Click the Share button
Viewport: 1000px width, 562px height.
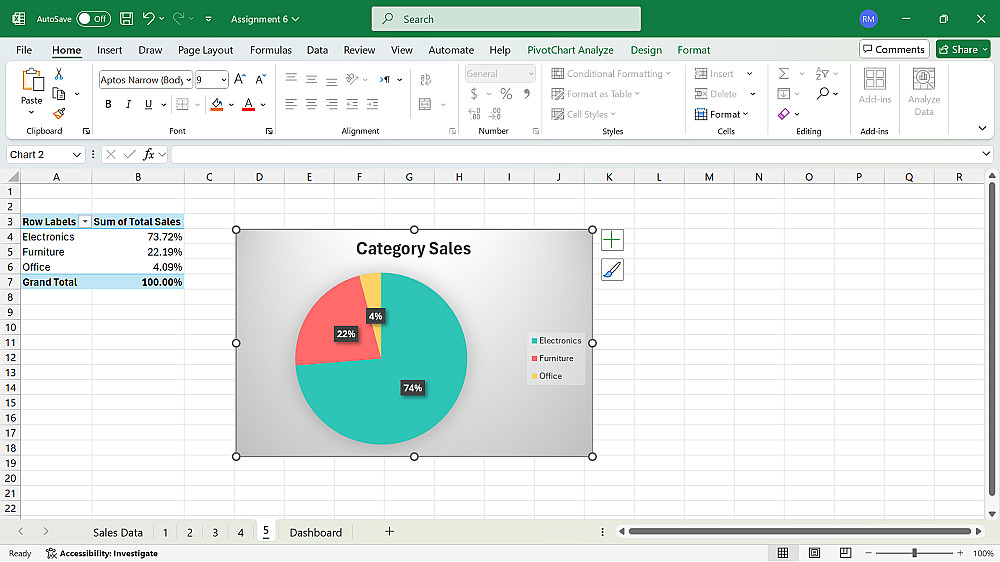[962, 49]
